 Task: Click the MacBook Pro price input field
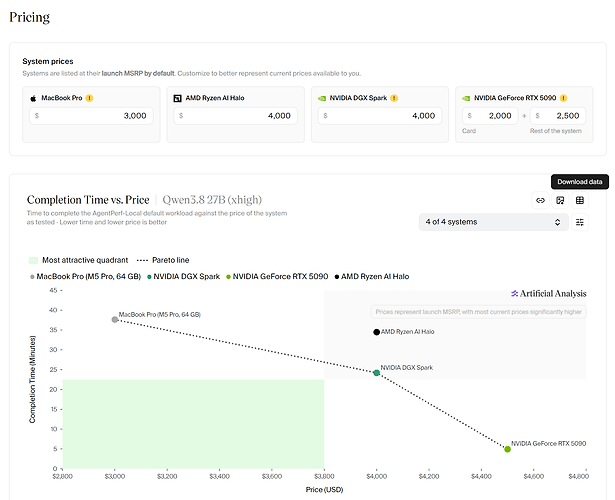point(91,116)
